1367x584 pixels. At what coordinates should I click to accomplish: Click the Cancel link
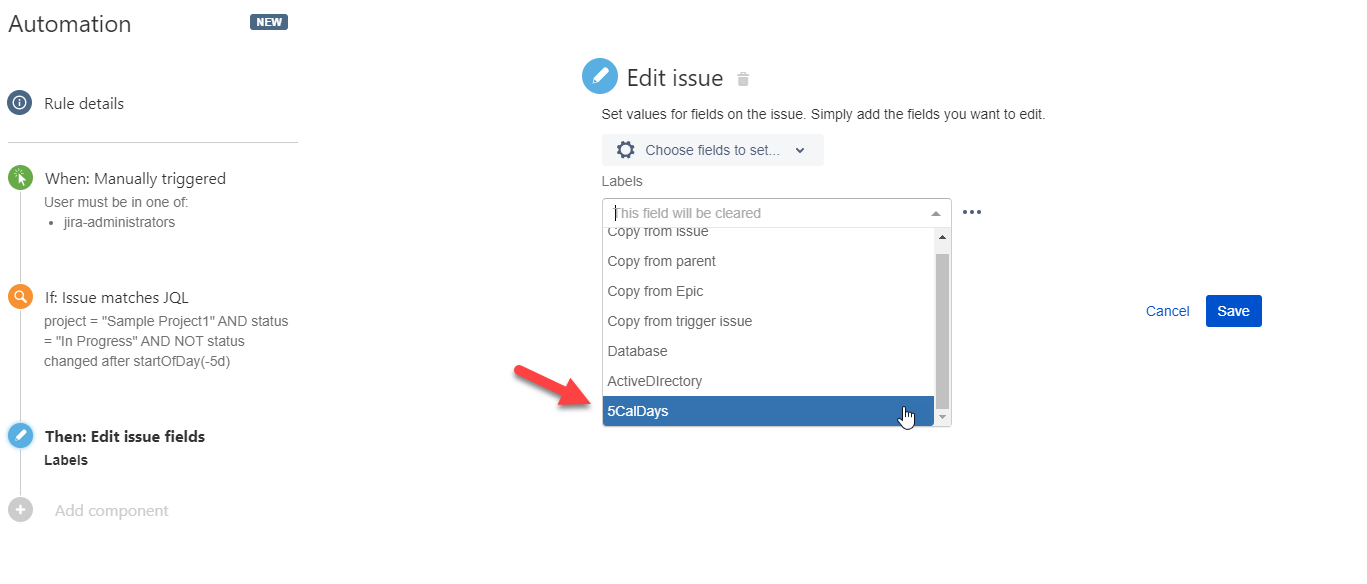coord(1167,311)
